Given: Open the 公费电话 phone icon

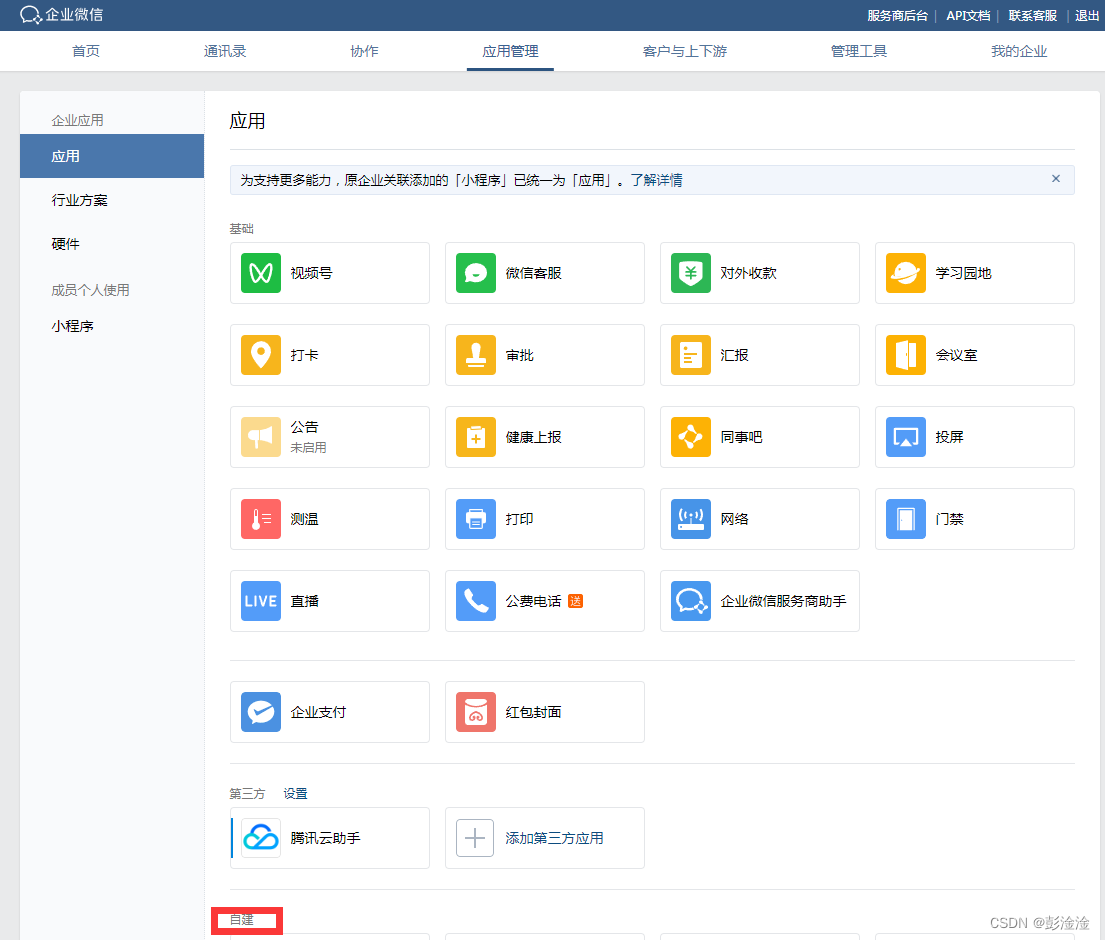Looking at the screenshot, I should pos(476,601).
